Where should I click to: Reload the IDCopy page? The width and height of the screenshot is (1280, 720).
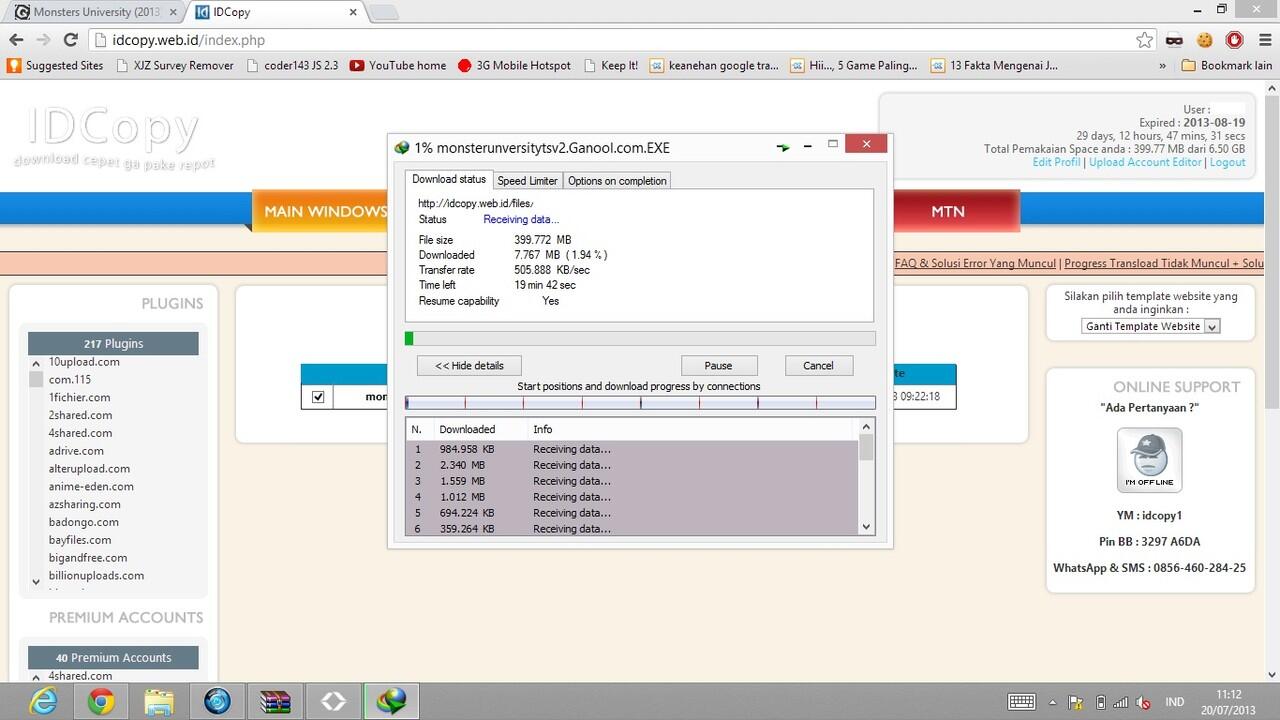pyautogui.click(x=70, y=40)
